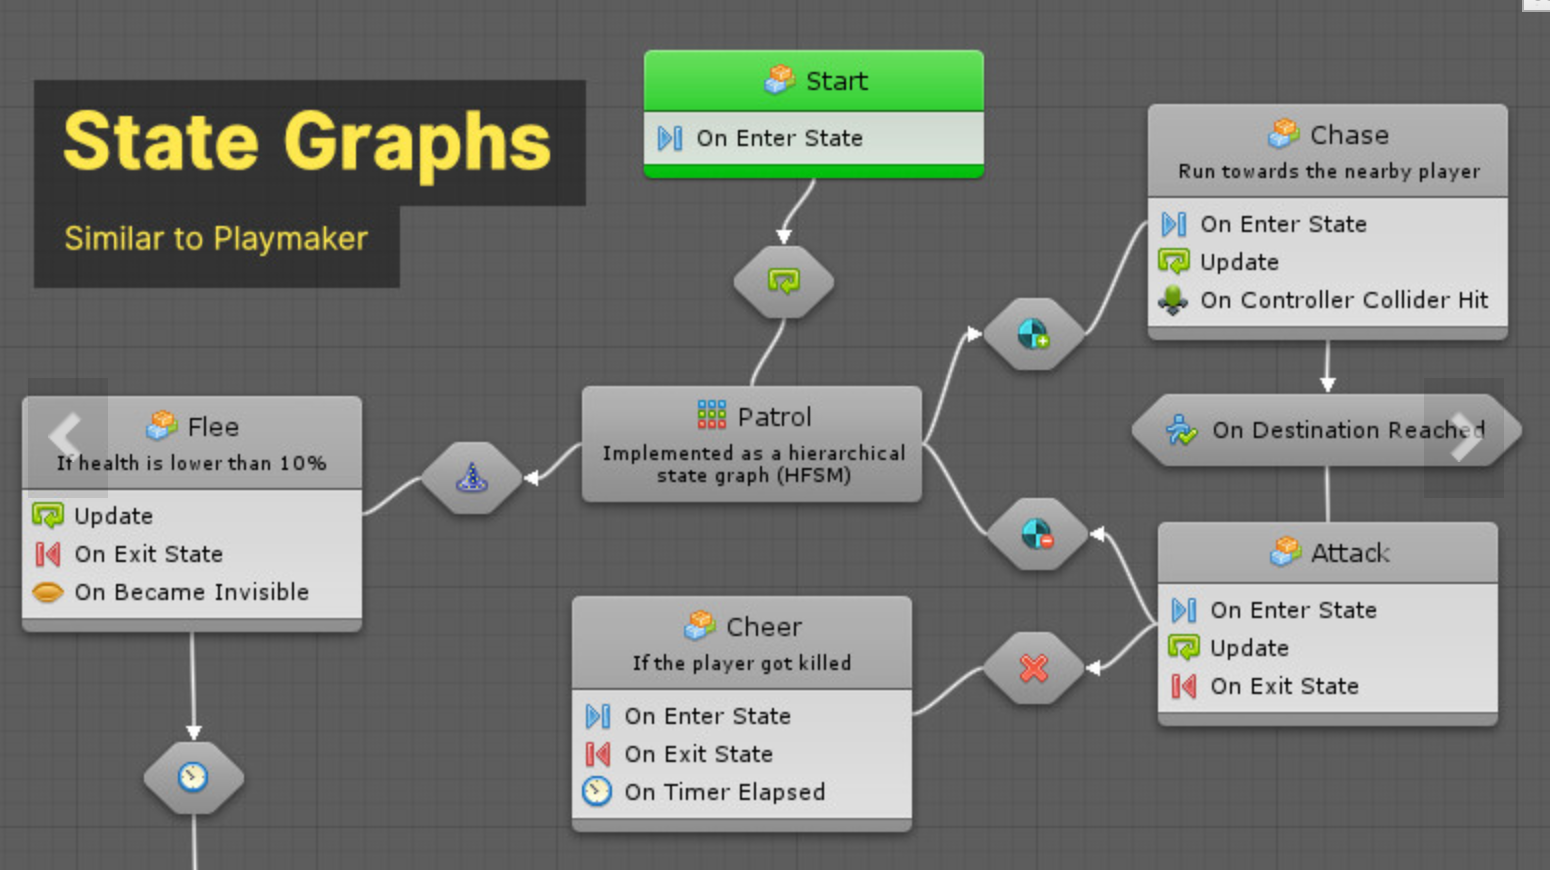Select On Exit State in Cheer node
The width and height of the screenshot is (1550, 870).
tap(698, 754)
